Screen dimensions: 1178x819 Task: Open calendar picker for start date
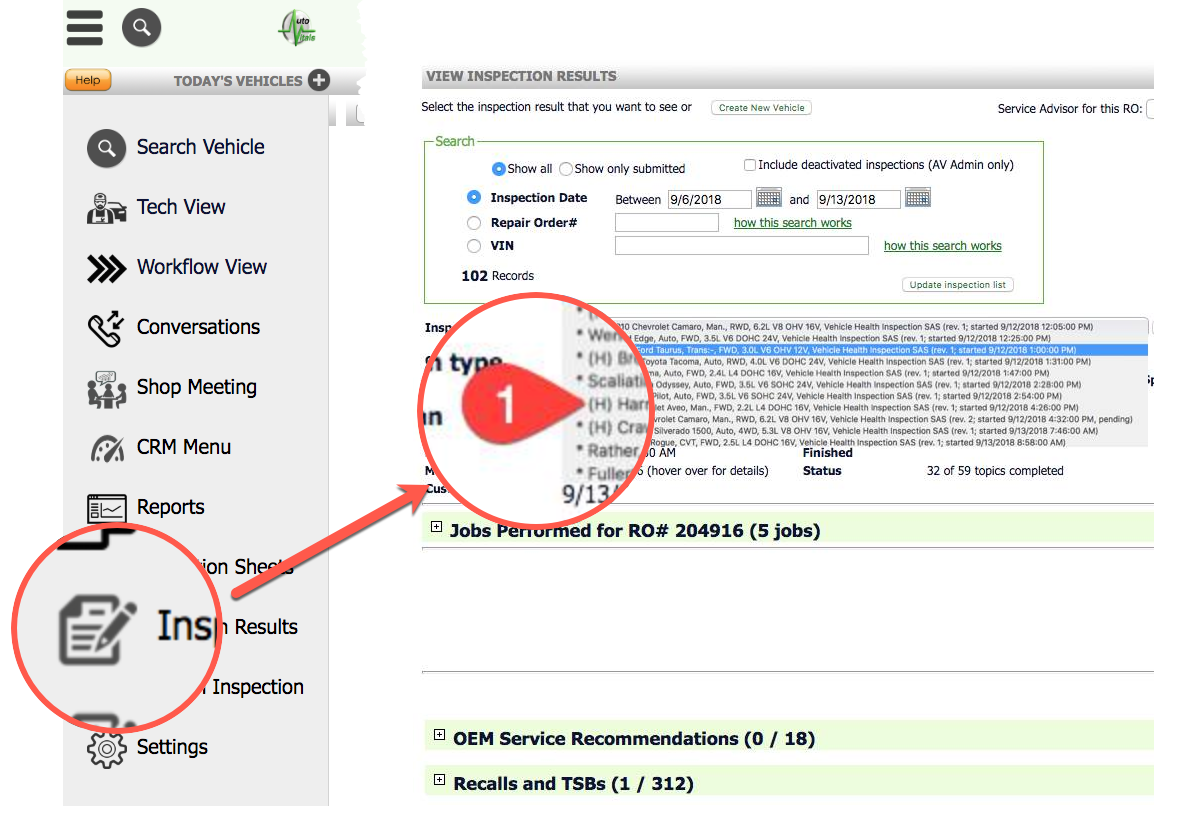tap(769, 198)
